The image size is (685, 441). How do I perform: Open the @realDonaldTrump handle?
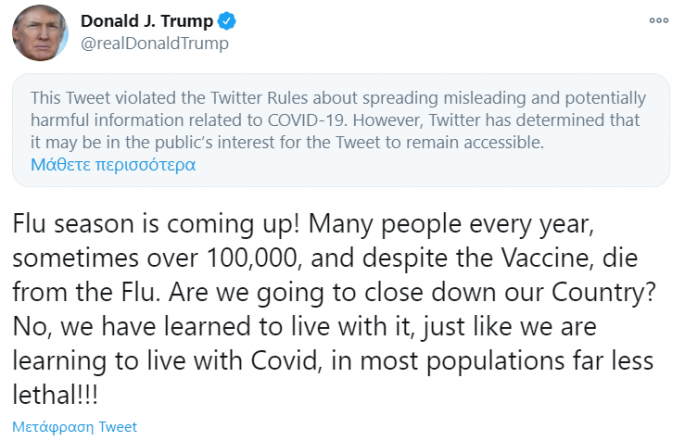154,43
